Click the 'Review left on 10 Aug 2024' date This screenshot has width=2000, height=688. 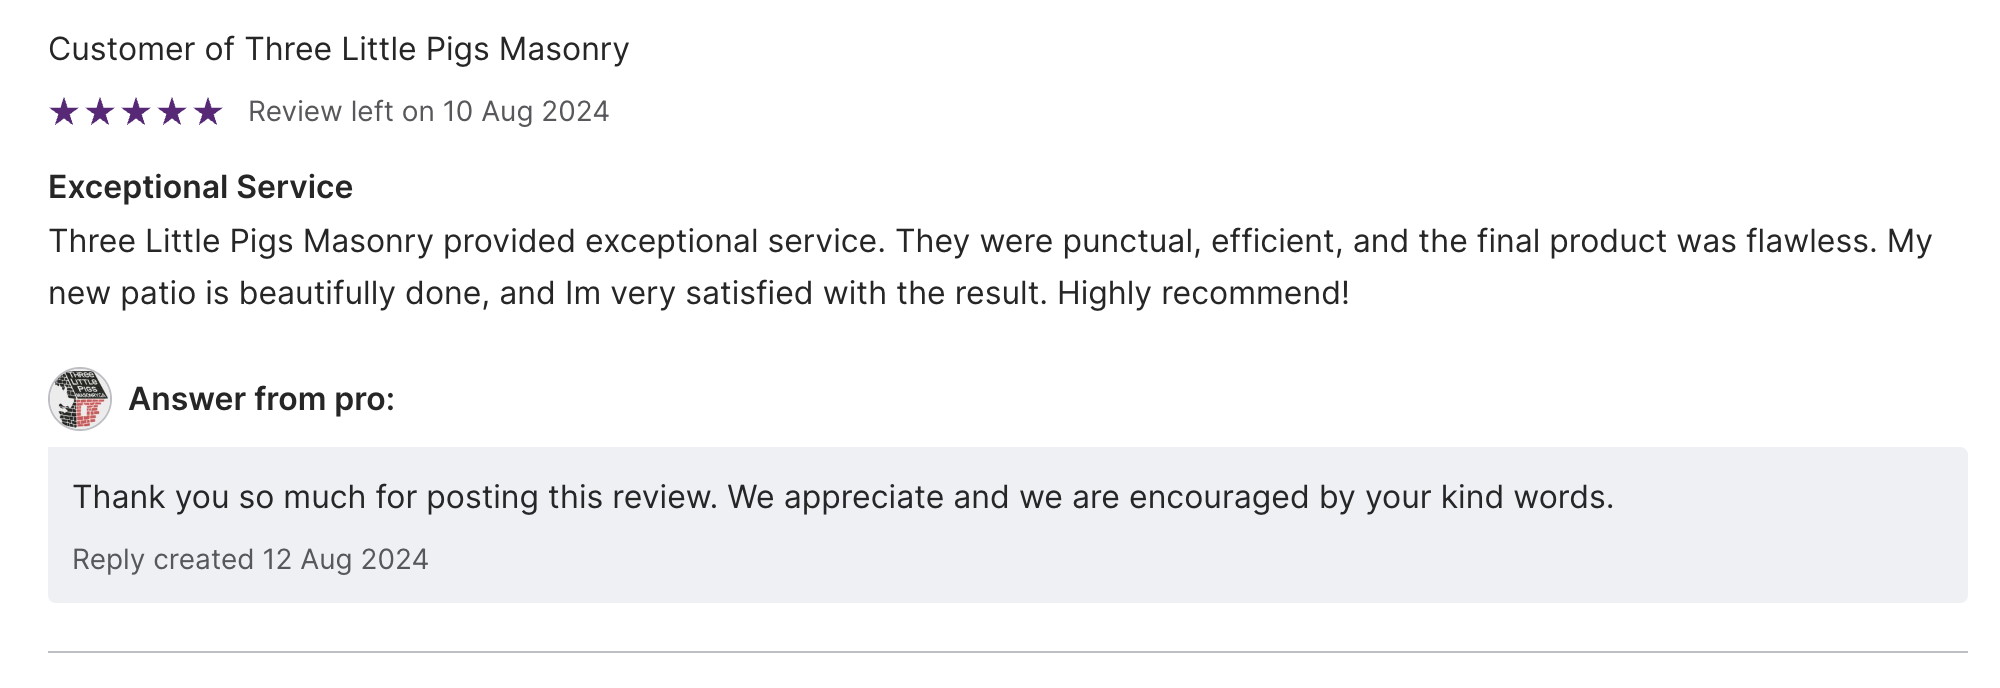pyautogui.click(x=428, y=112)
